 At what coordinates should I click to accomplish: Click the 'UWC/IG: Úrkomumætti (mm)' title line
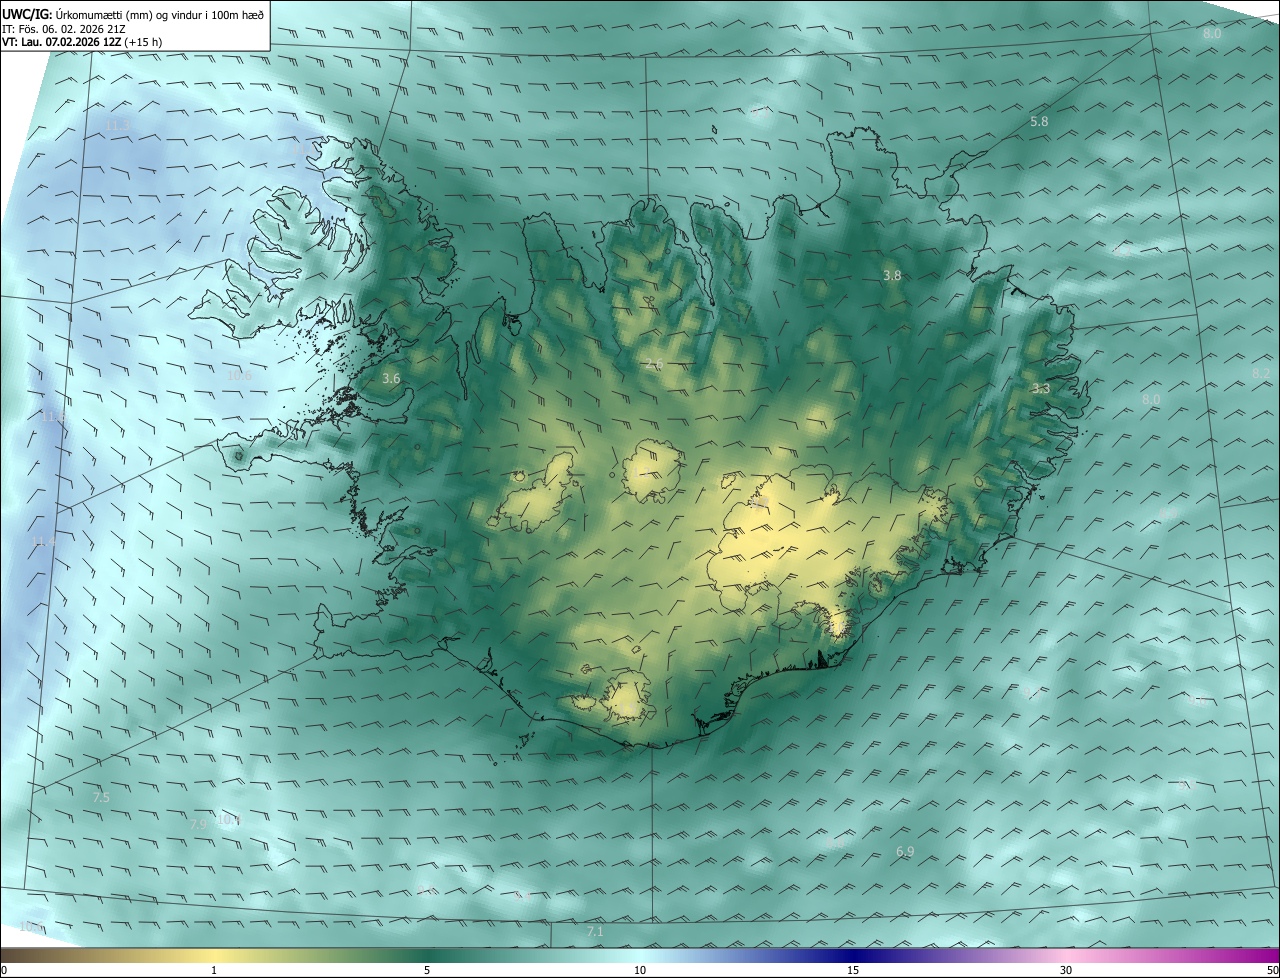(133, 13)
